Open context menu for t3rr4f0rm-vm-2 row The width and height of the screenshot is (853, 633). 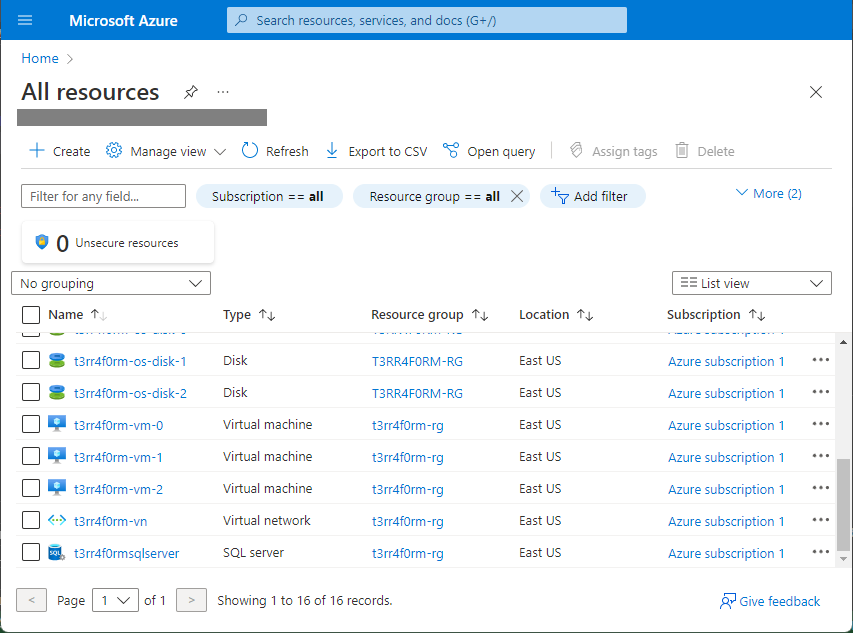(820, 488)
